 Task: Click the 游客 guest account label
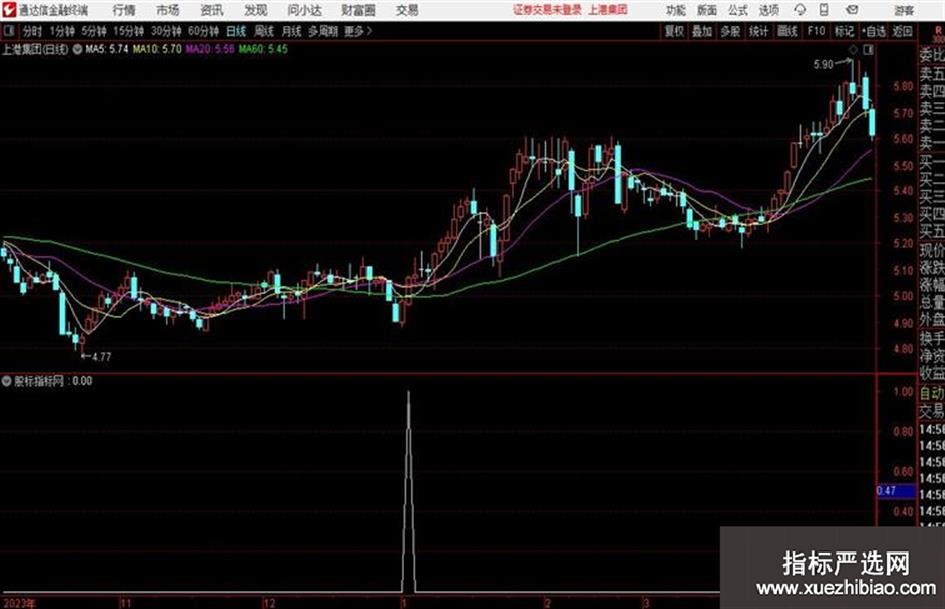pyautogui.click(x=904, y=10)
